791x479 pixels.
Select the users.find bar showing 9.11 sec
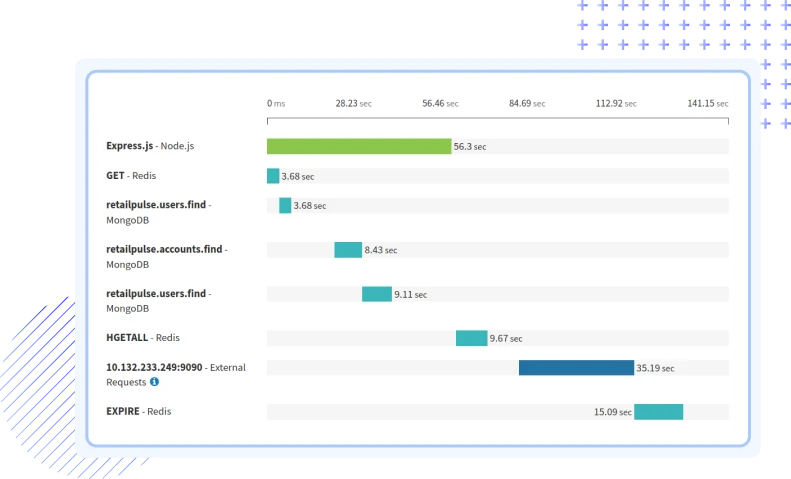[x=377, y=294]
